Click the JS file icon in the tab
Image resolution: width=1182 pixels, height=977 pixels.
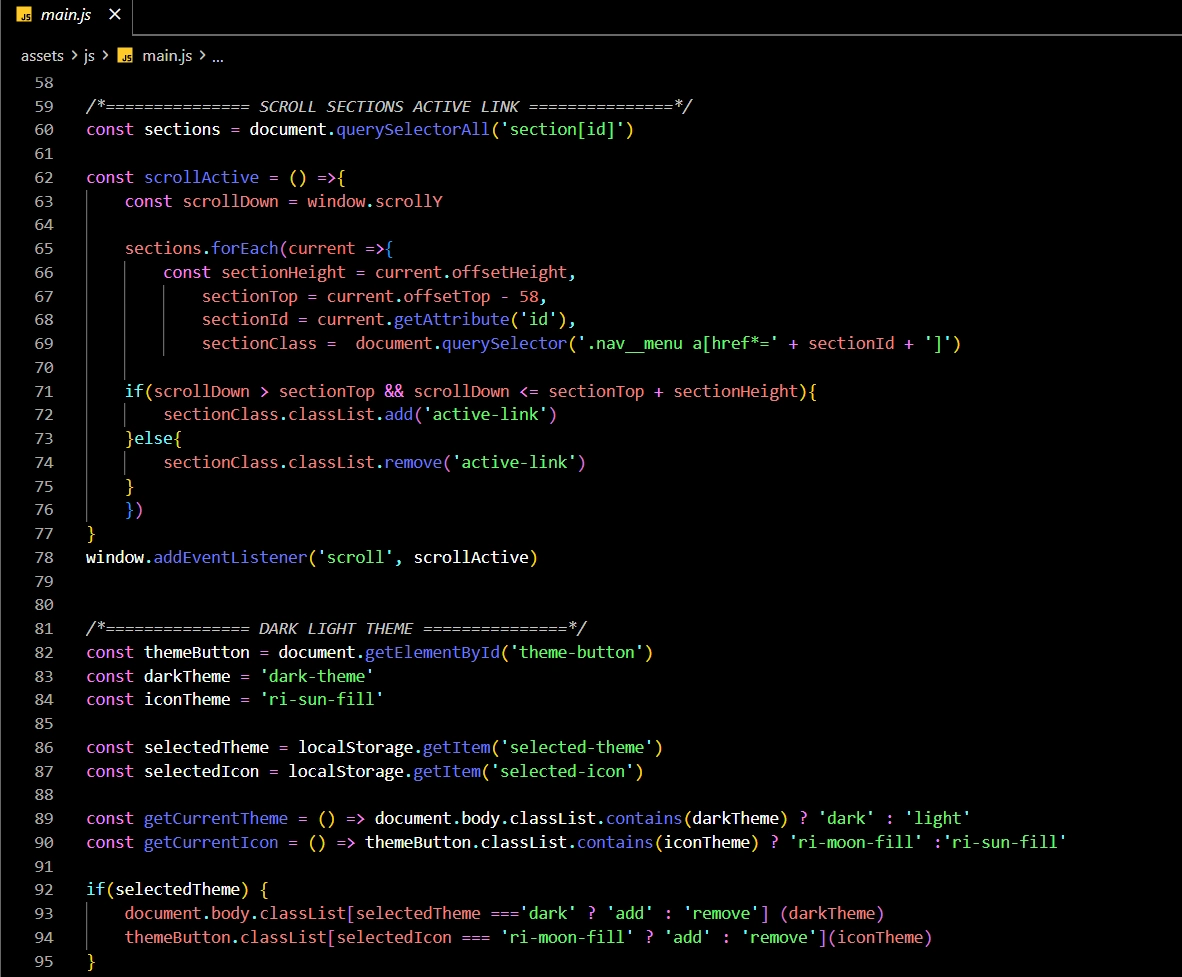(24, 15)
